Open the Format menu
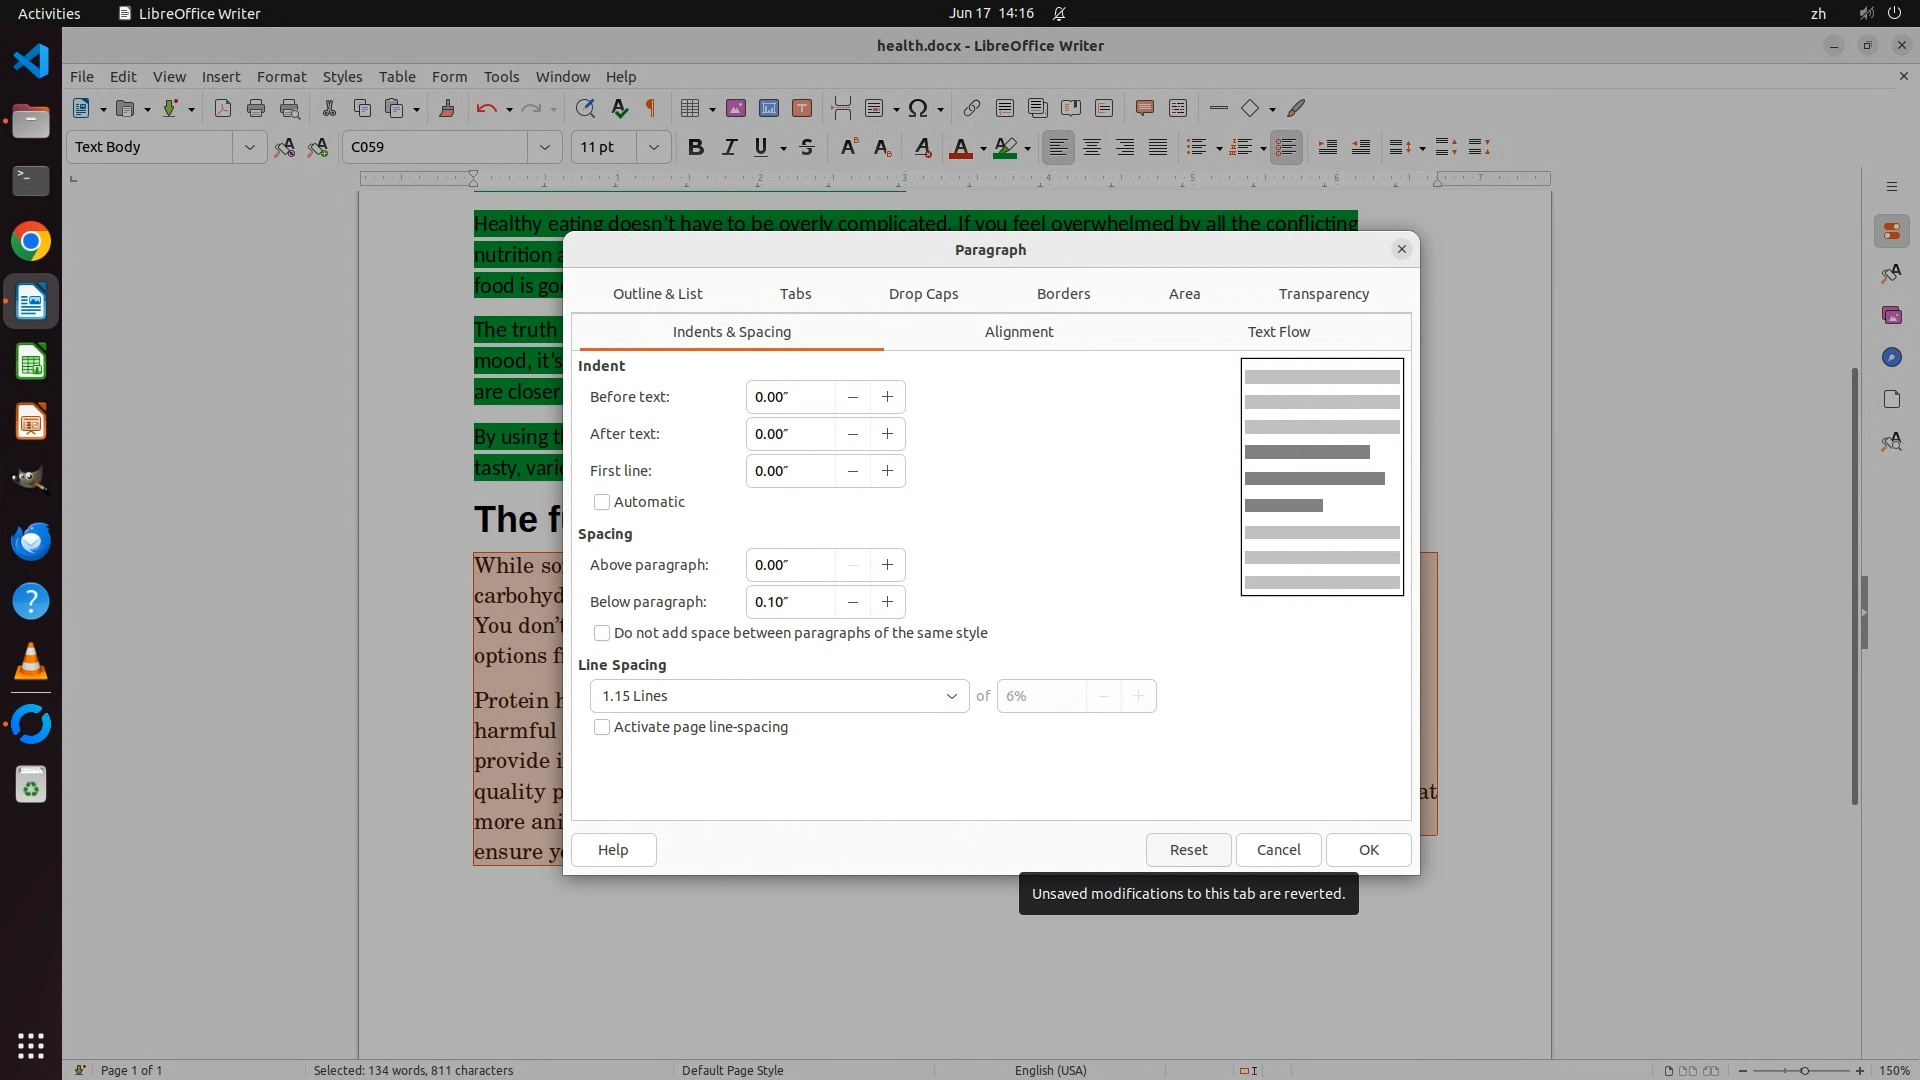 coord(281,77)
